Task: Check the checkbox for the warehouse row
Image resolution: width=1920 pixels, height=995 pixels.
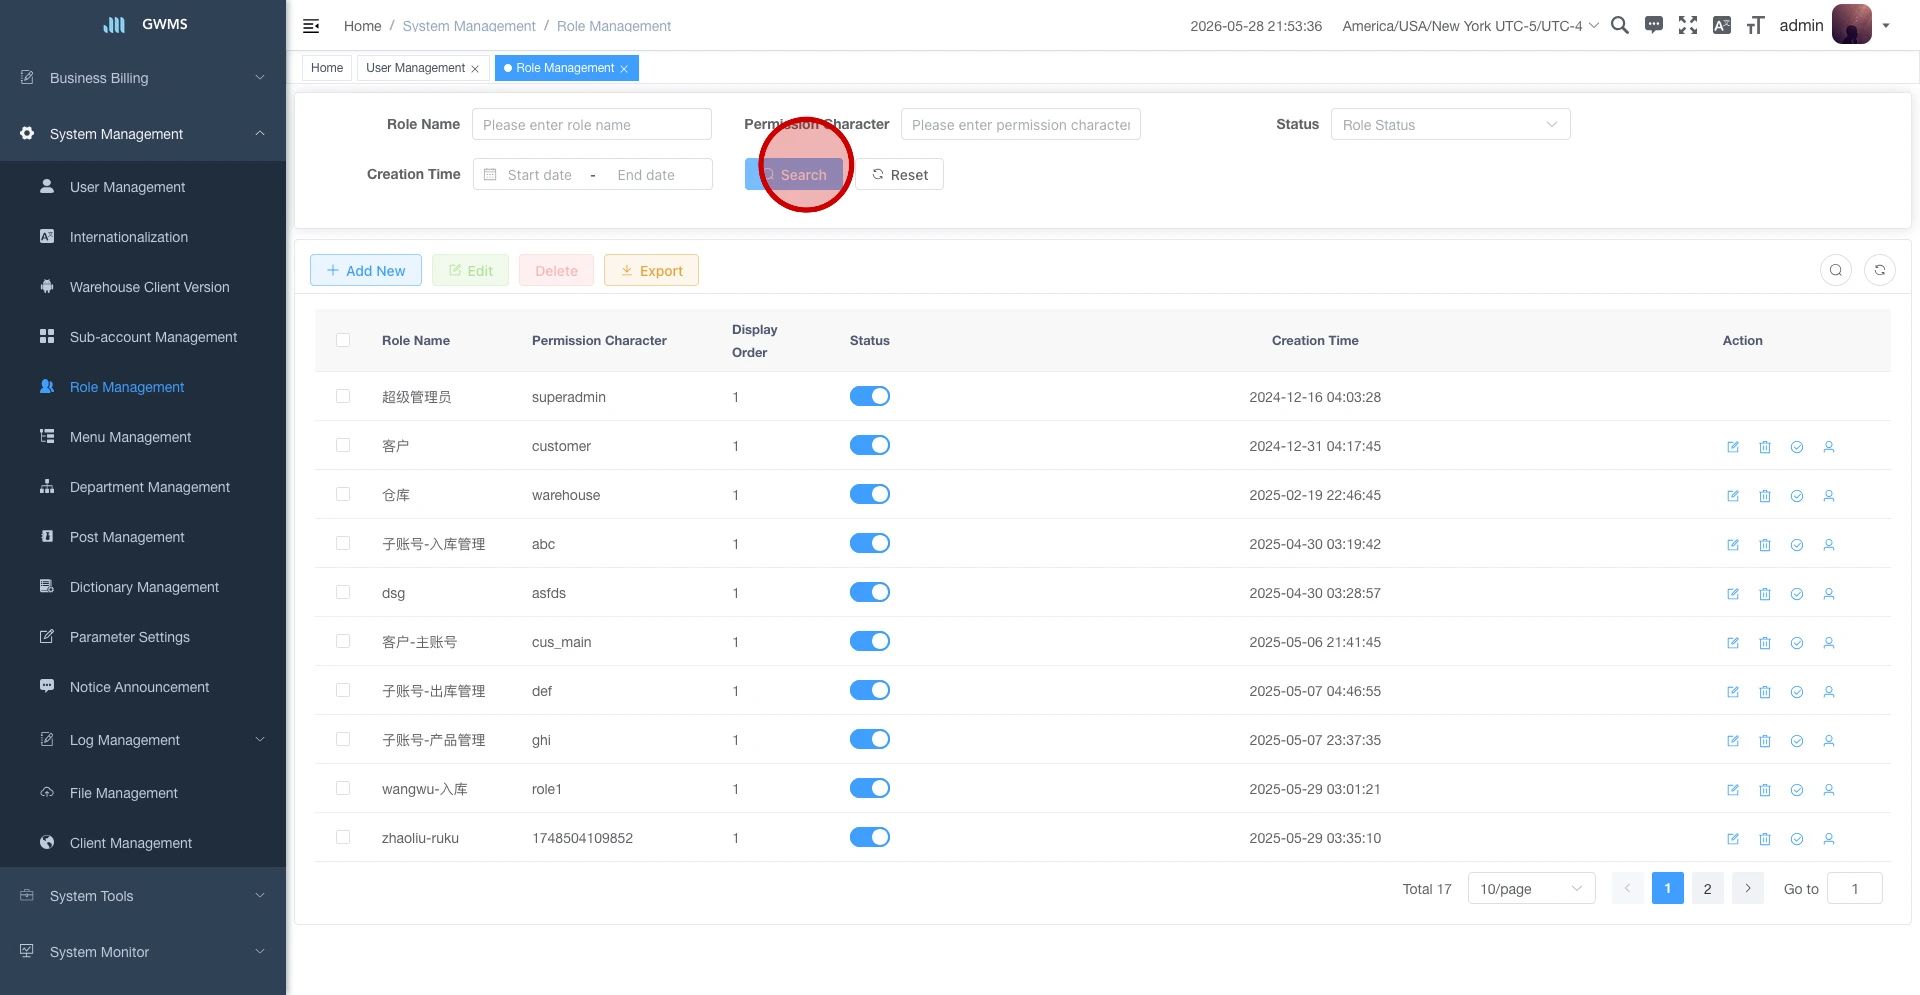Action: 343,494
